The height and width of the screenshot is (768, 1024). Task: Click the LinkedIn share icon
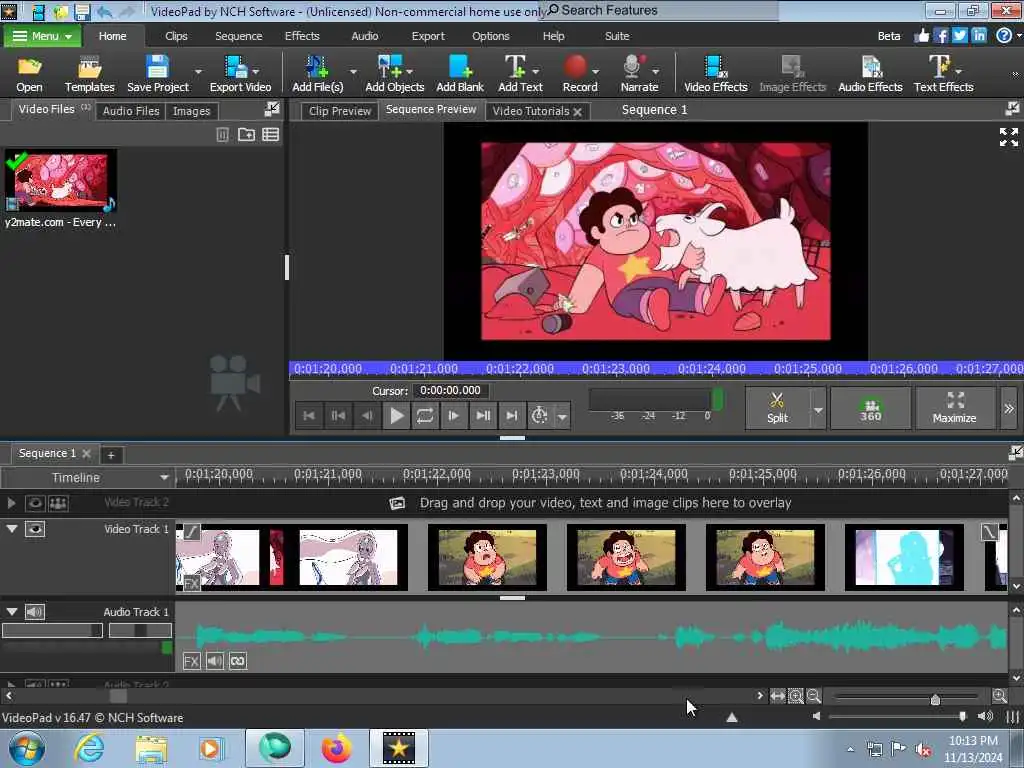pos(978,36)
